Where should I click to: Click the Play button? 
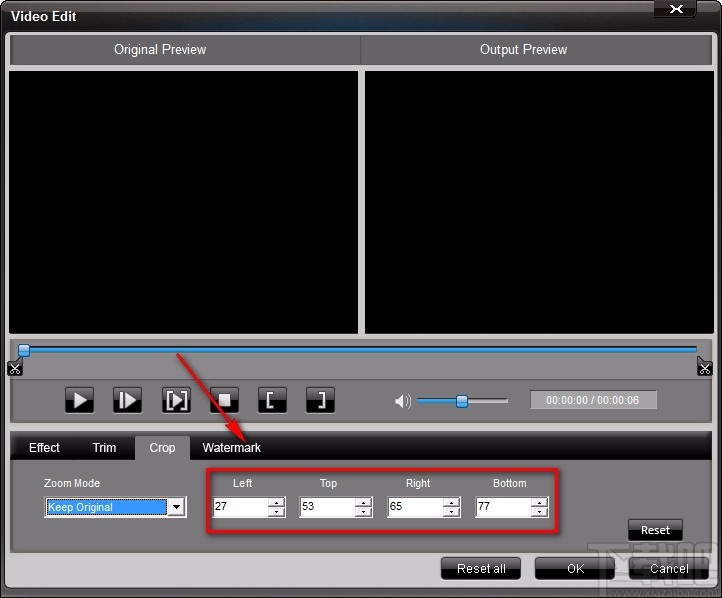(79, 400)
